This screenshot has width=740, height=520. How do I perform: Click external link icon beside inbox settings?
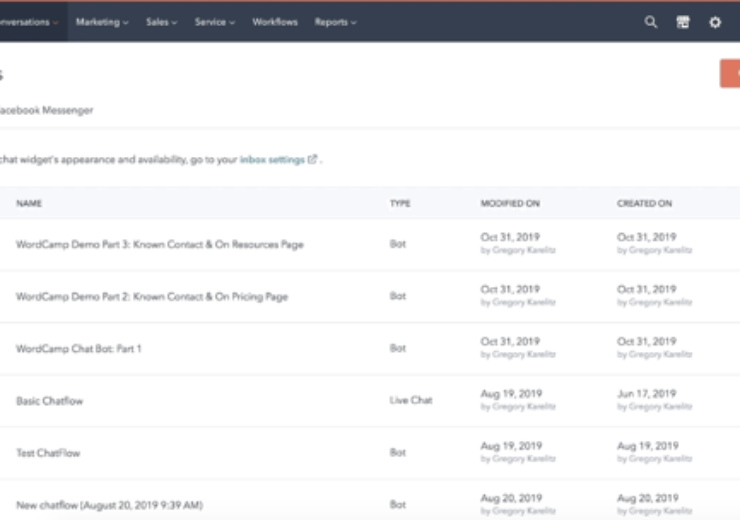312,159
